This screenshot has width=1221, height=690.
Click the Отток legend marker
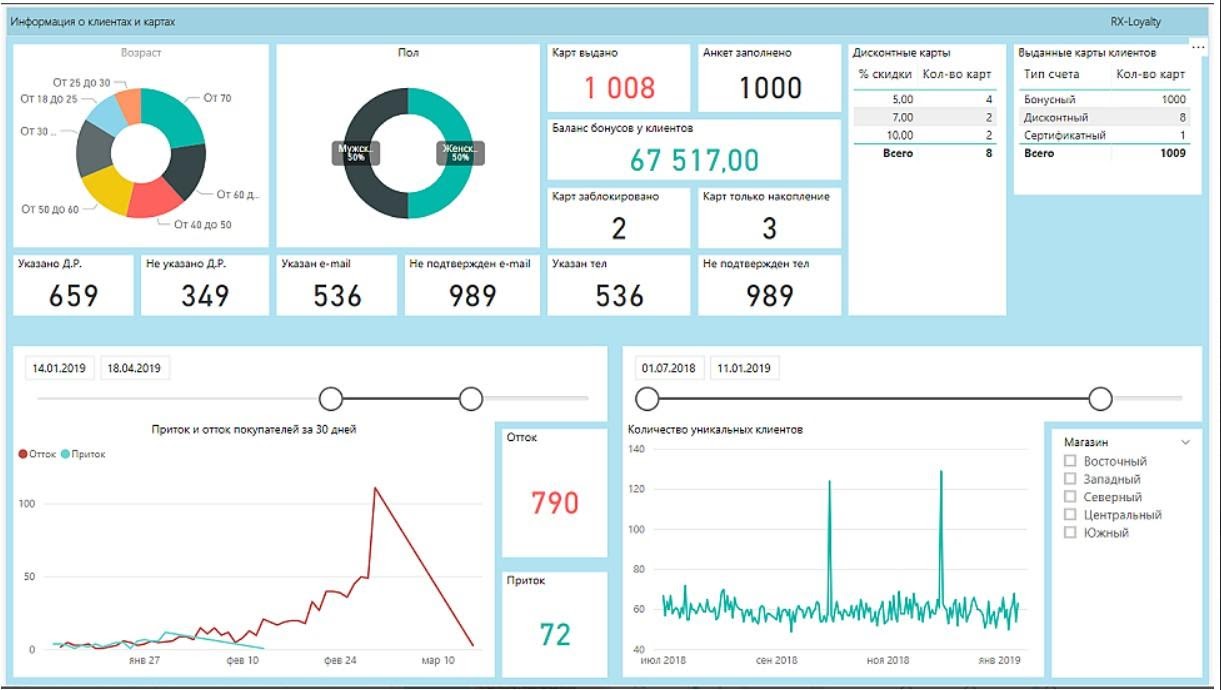point(24,454)
